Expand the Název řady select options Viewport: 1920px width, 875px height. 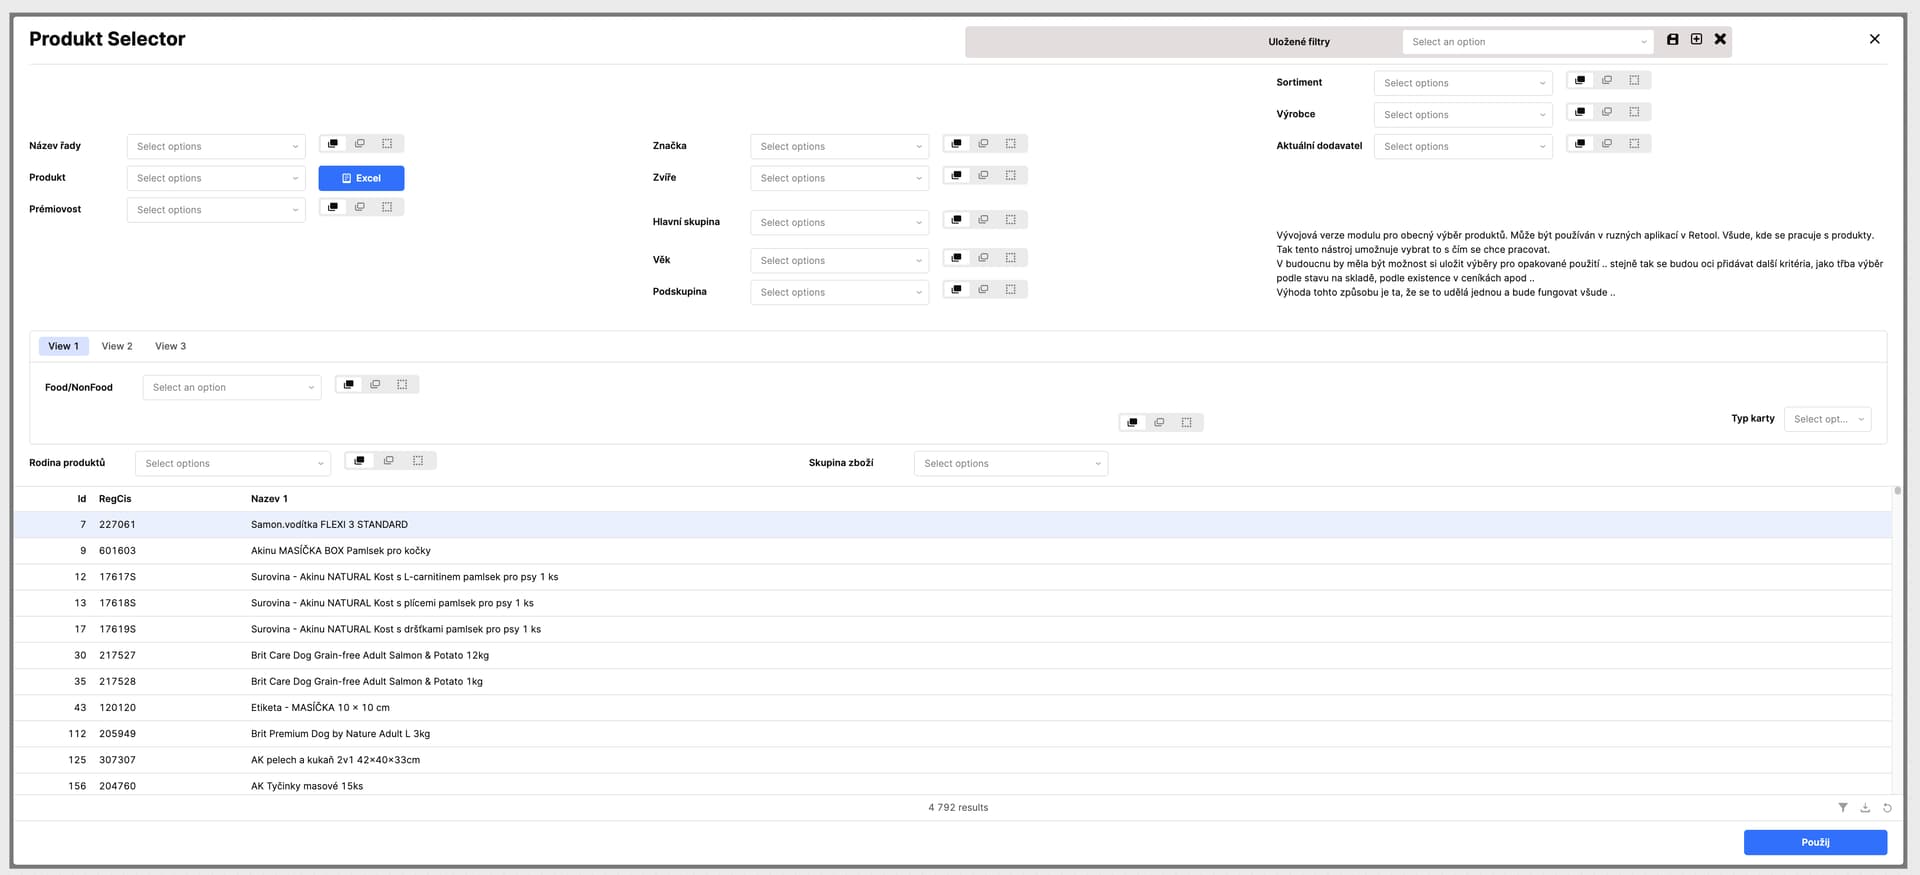(x=216, y=147)
